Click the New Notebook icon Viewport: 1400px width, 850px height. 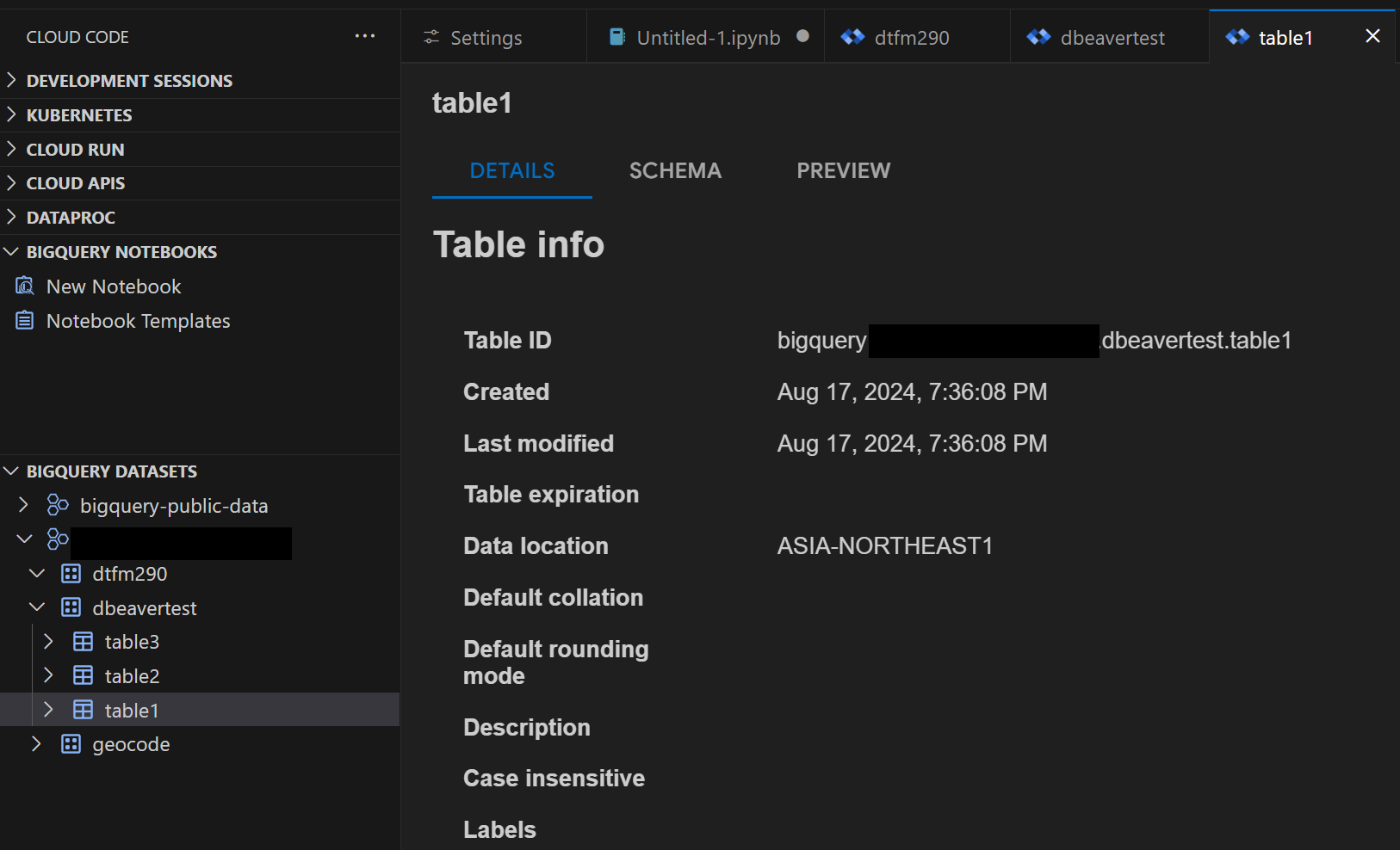coord(25,287)
